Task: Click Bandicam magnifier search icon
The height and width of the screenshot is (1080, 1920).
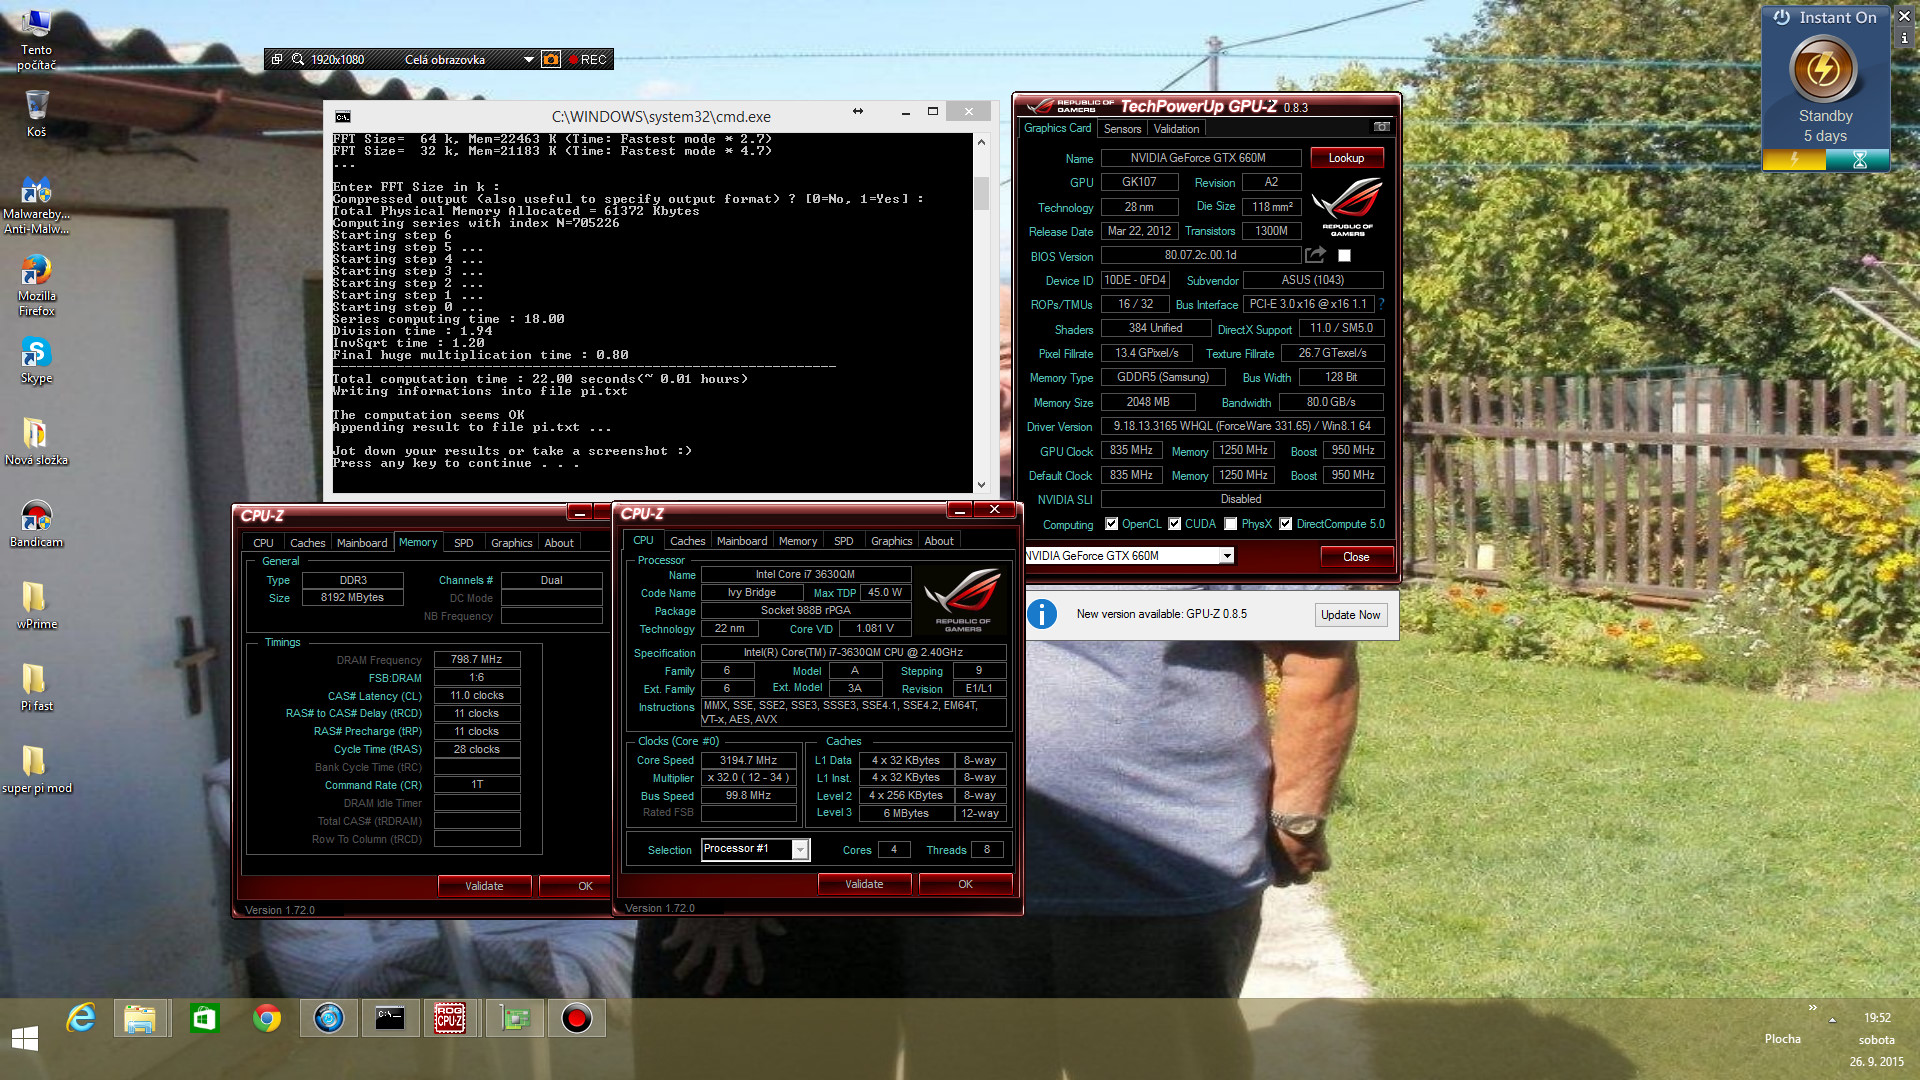Action: coord(298,60)
